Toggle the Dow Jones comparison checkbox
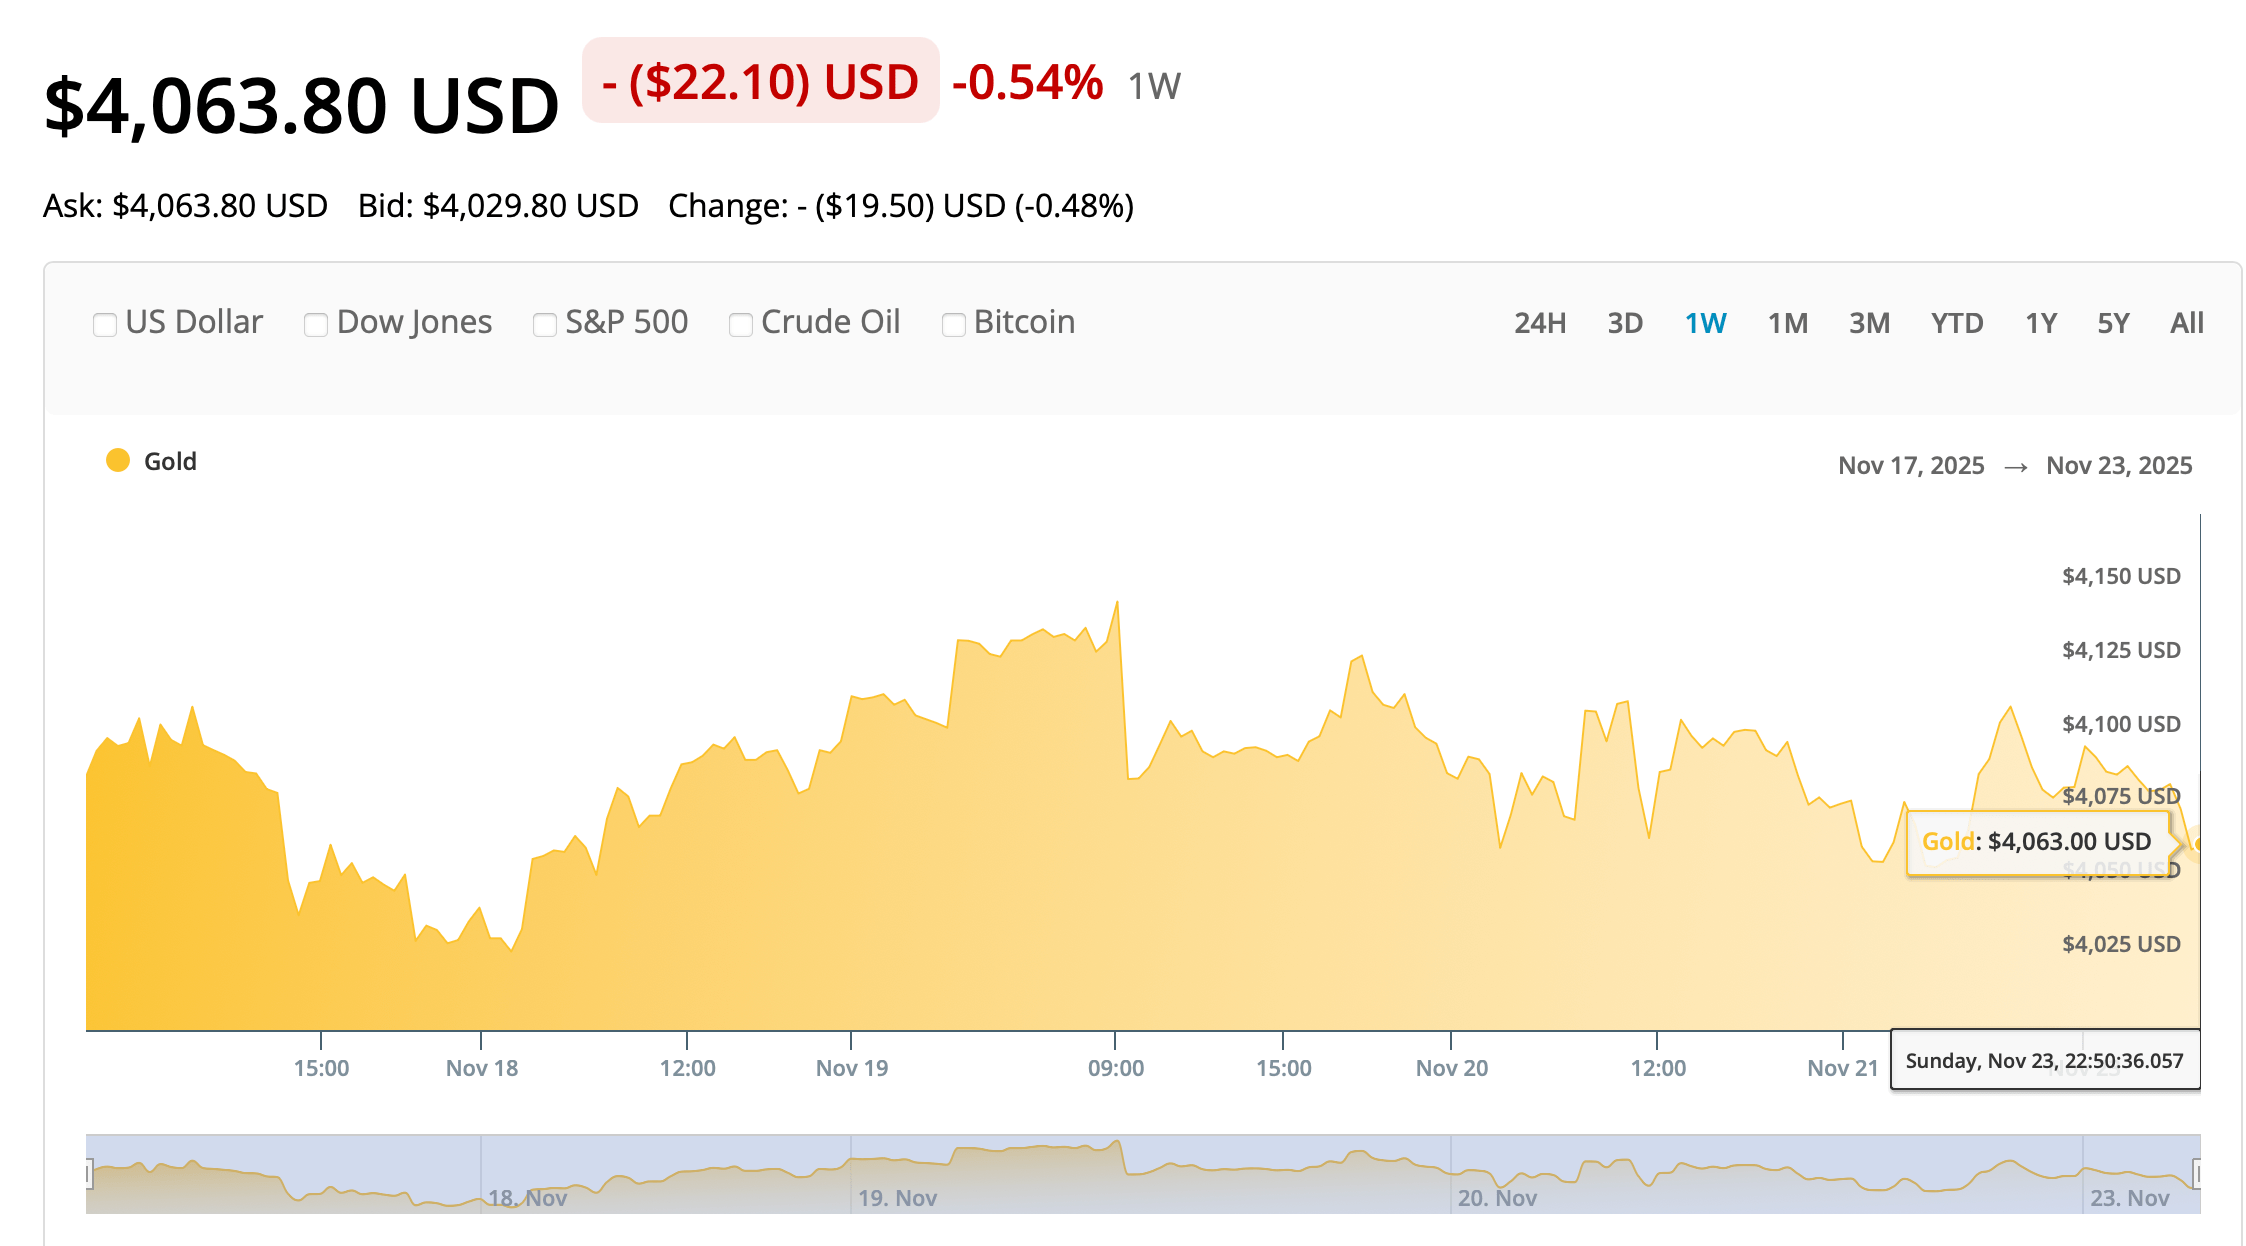This screenshot has height=1246, width=2246. [316, 323]
